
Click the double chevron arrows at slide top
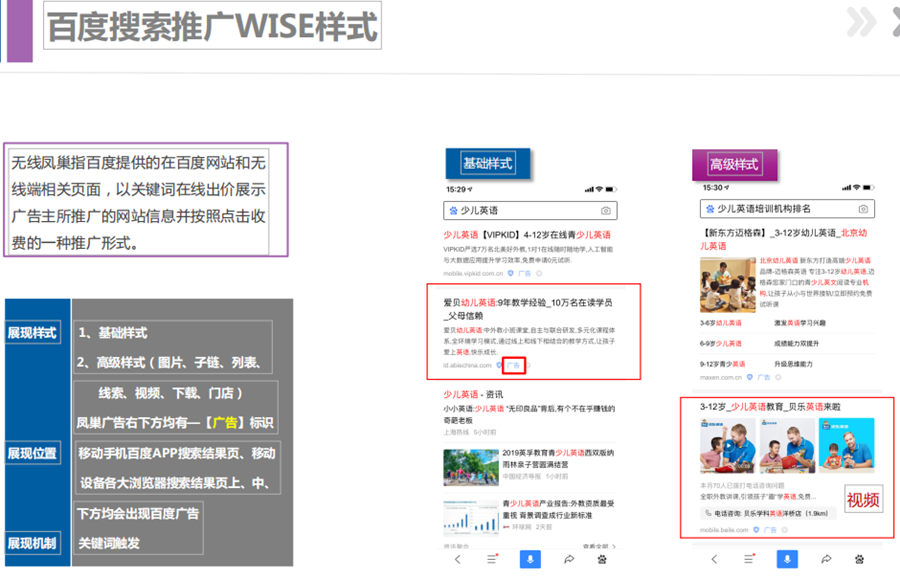[861, 21]
